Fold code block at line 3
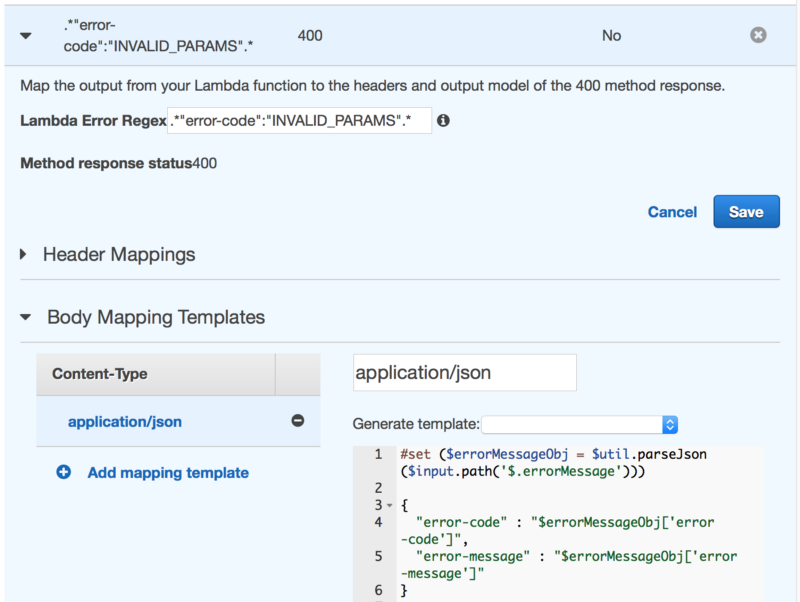 [390, 506]
